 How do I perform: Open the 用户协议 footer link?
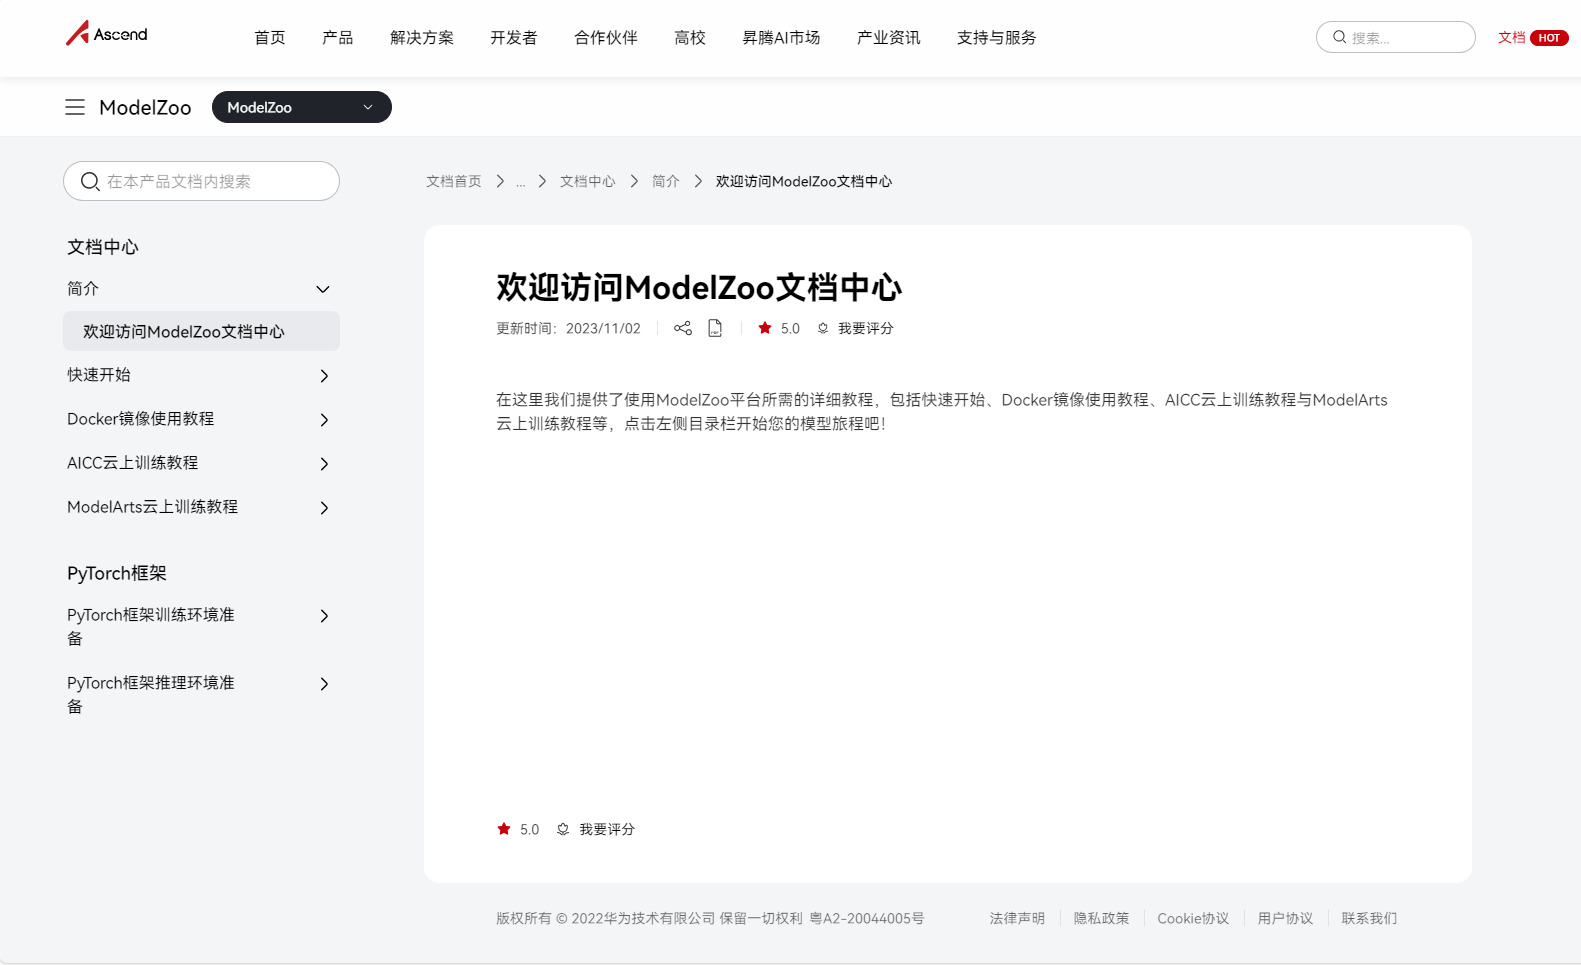pos(1285,918)
